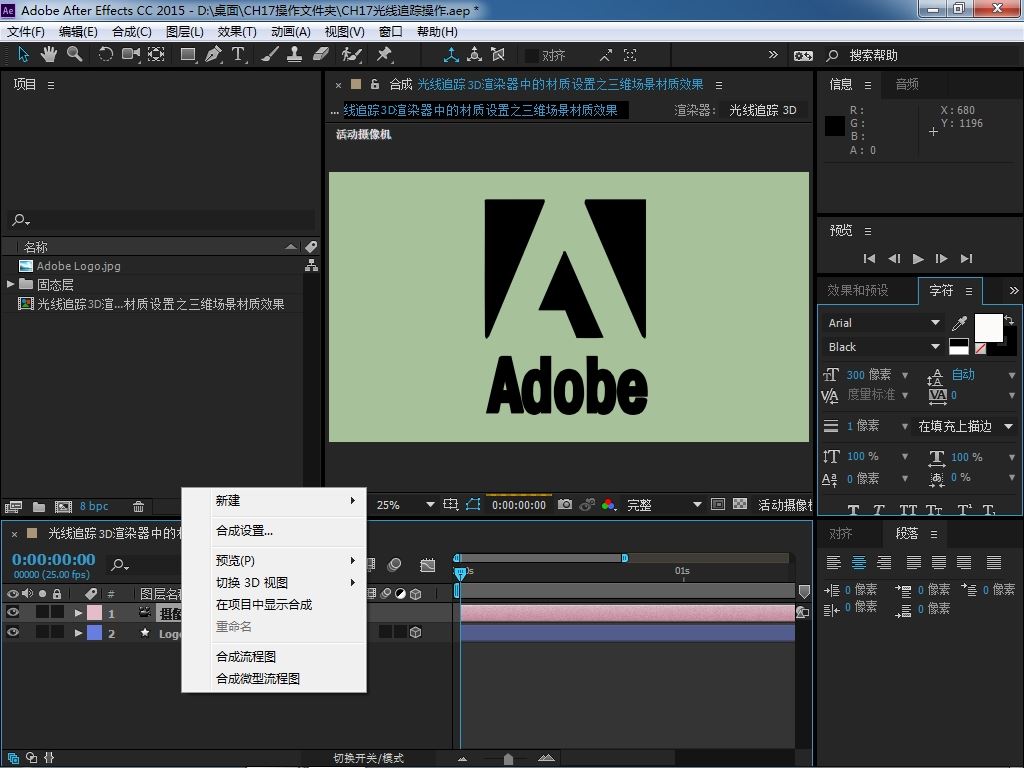Image resolution: width=1024 pixels, height=768 pixels.
Task: Create a new composition from Project panel
Action: (x=63, y=506)
